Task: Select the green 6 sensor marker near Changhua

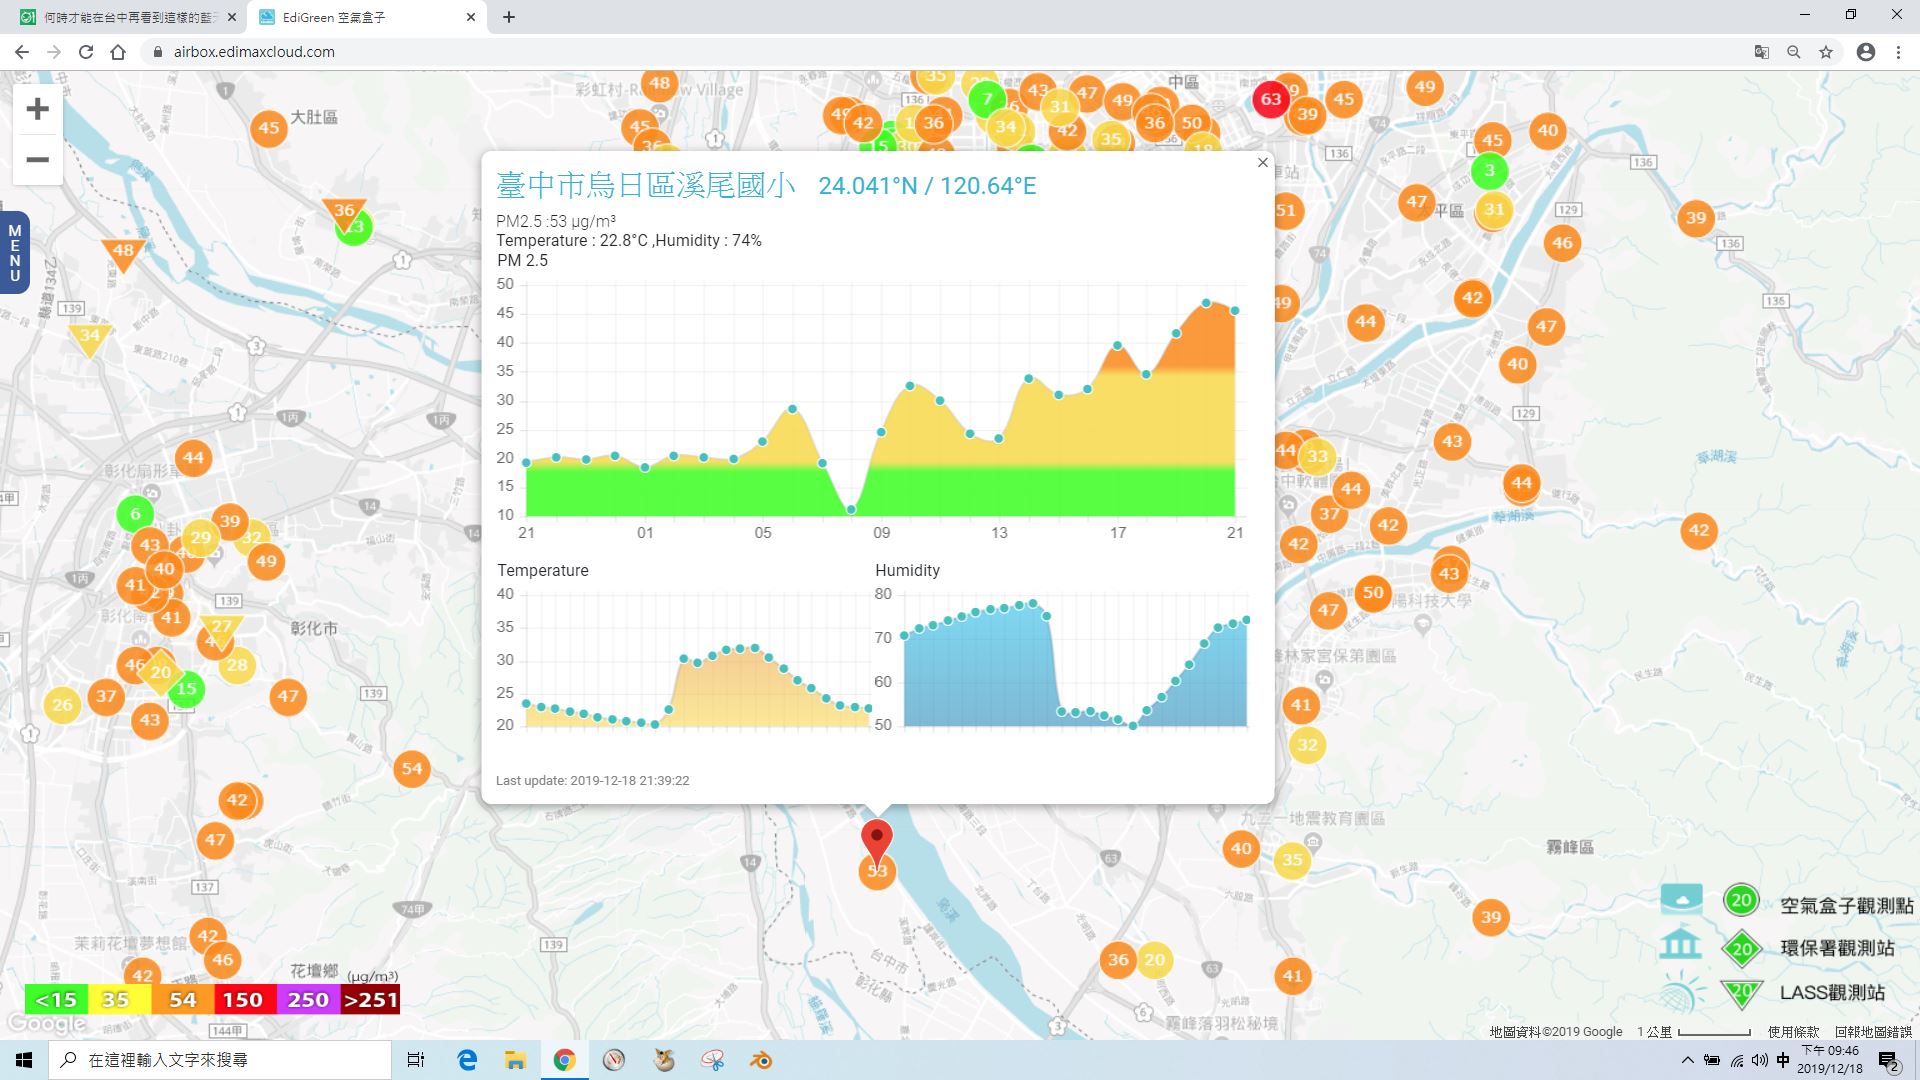Action: (135, 514)
